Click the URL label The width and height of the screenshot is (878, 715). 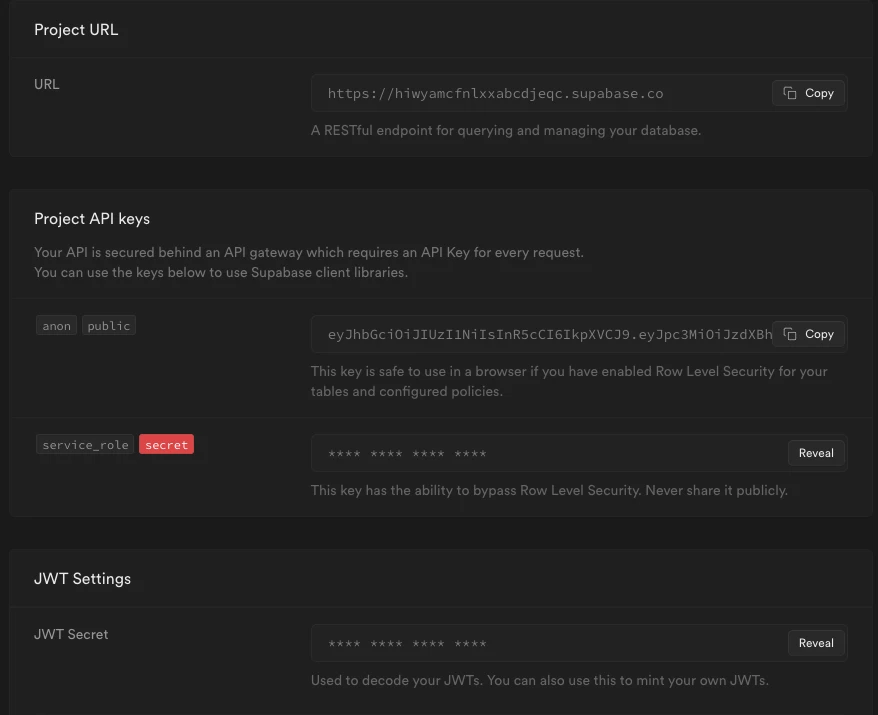point(46,84)
